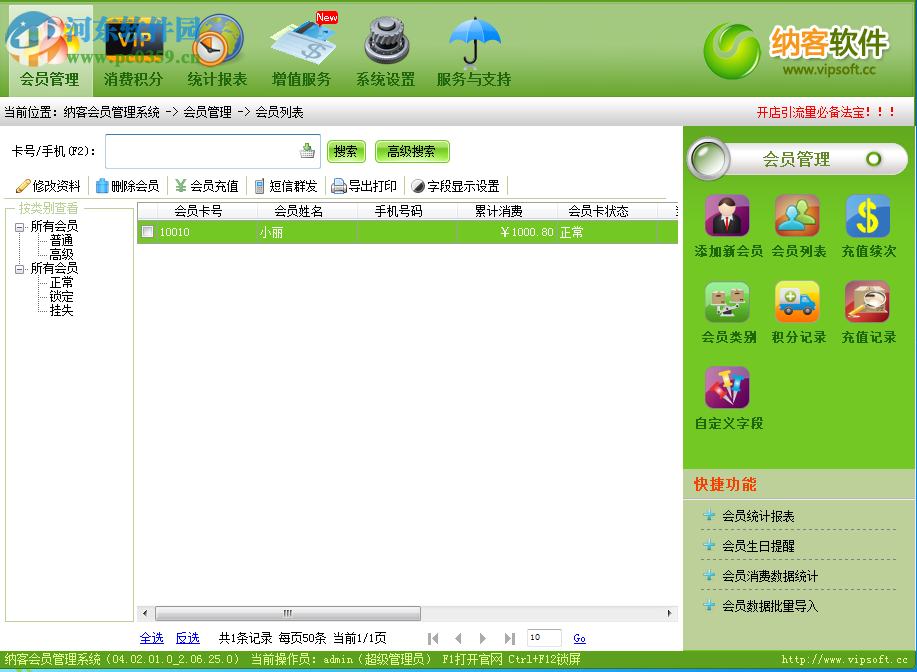Click the page number input field
Image resolution: width=917 pixels, height=672 pixels.
pos(543,635)
